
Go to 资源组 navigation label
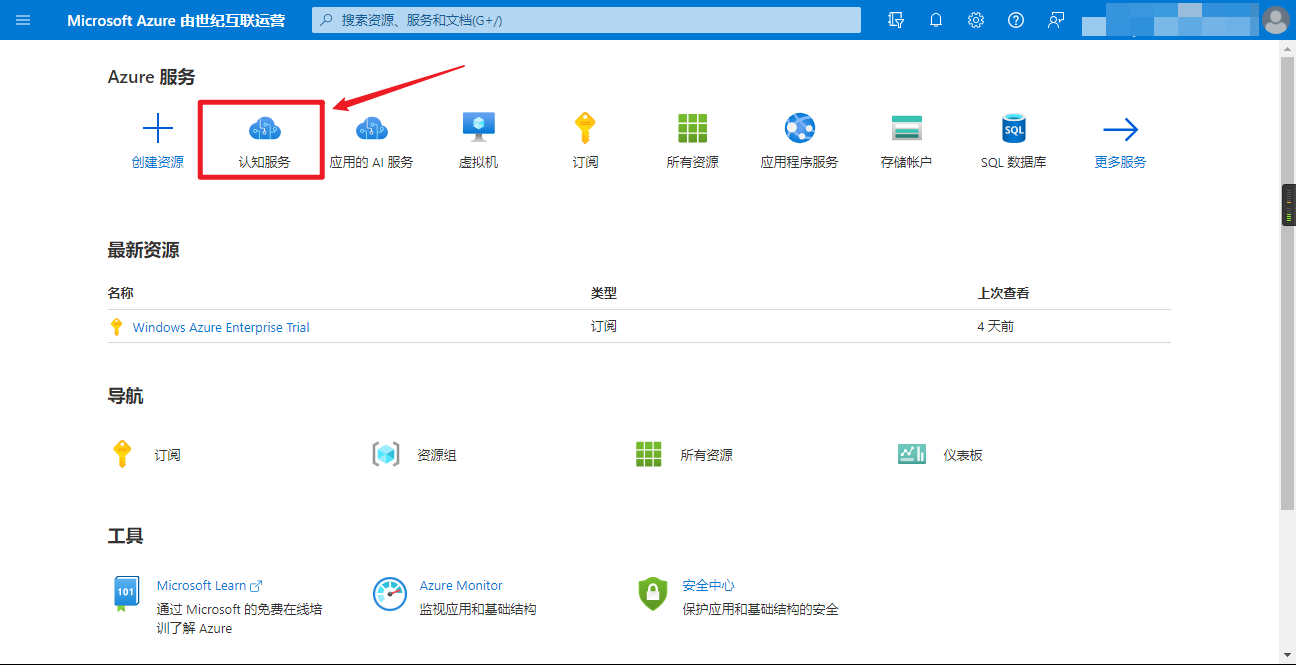point(437,455)
